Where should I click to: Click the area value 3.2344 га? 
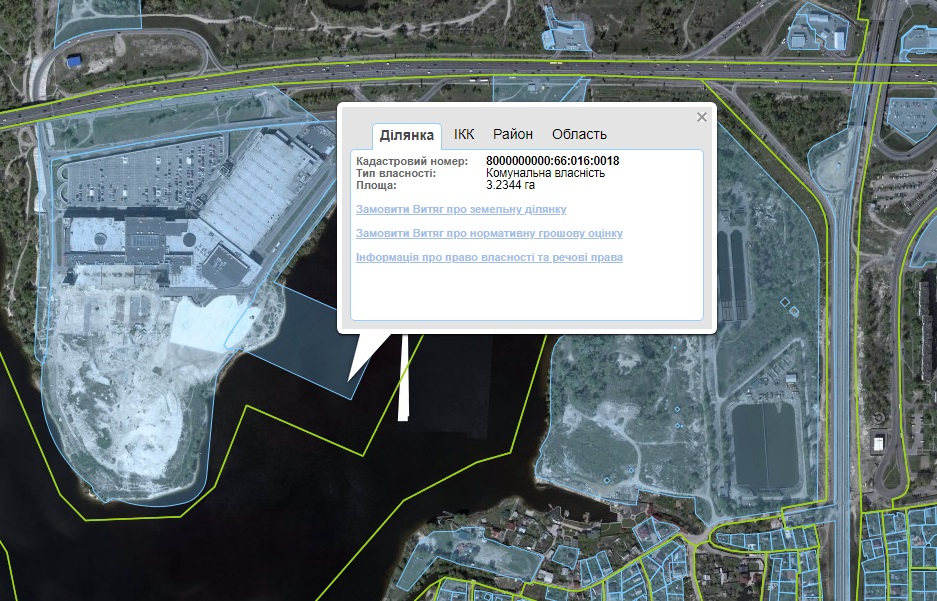click(510, 185)
